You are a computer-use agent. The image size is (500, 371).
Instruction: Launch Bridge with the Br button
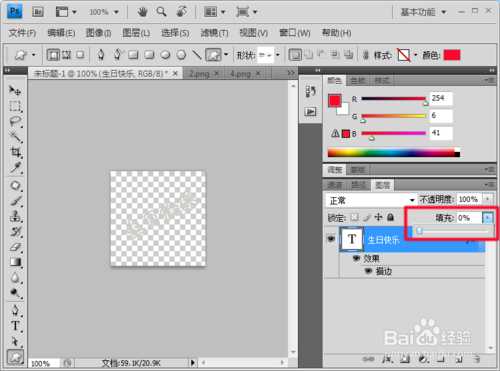[x=37, y=12]
